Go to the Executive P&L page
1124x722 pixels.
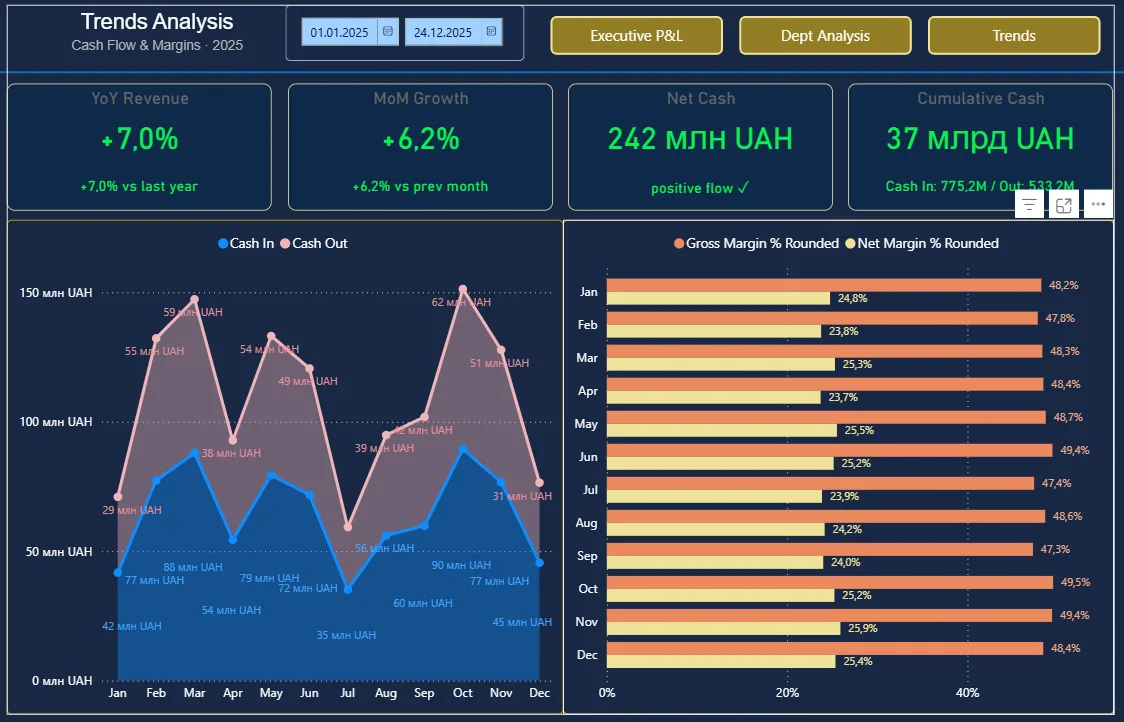tap(637, 36)
